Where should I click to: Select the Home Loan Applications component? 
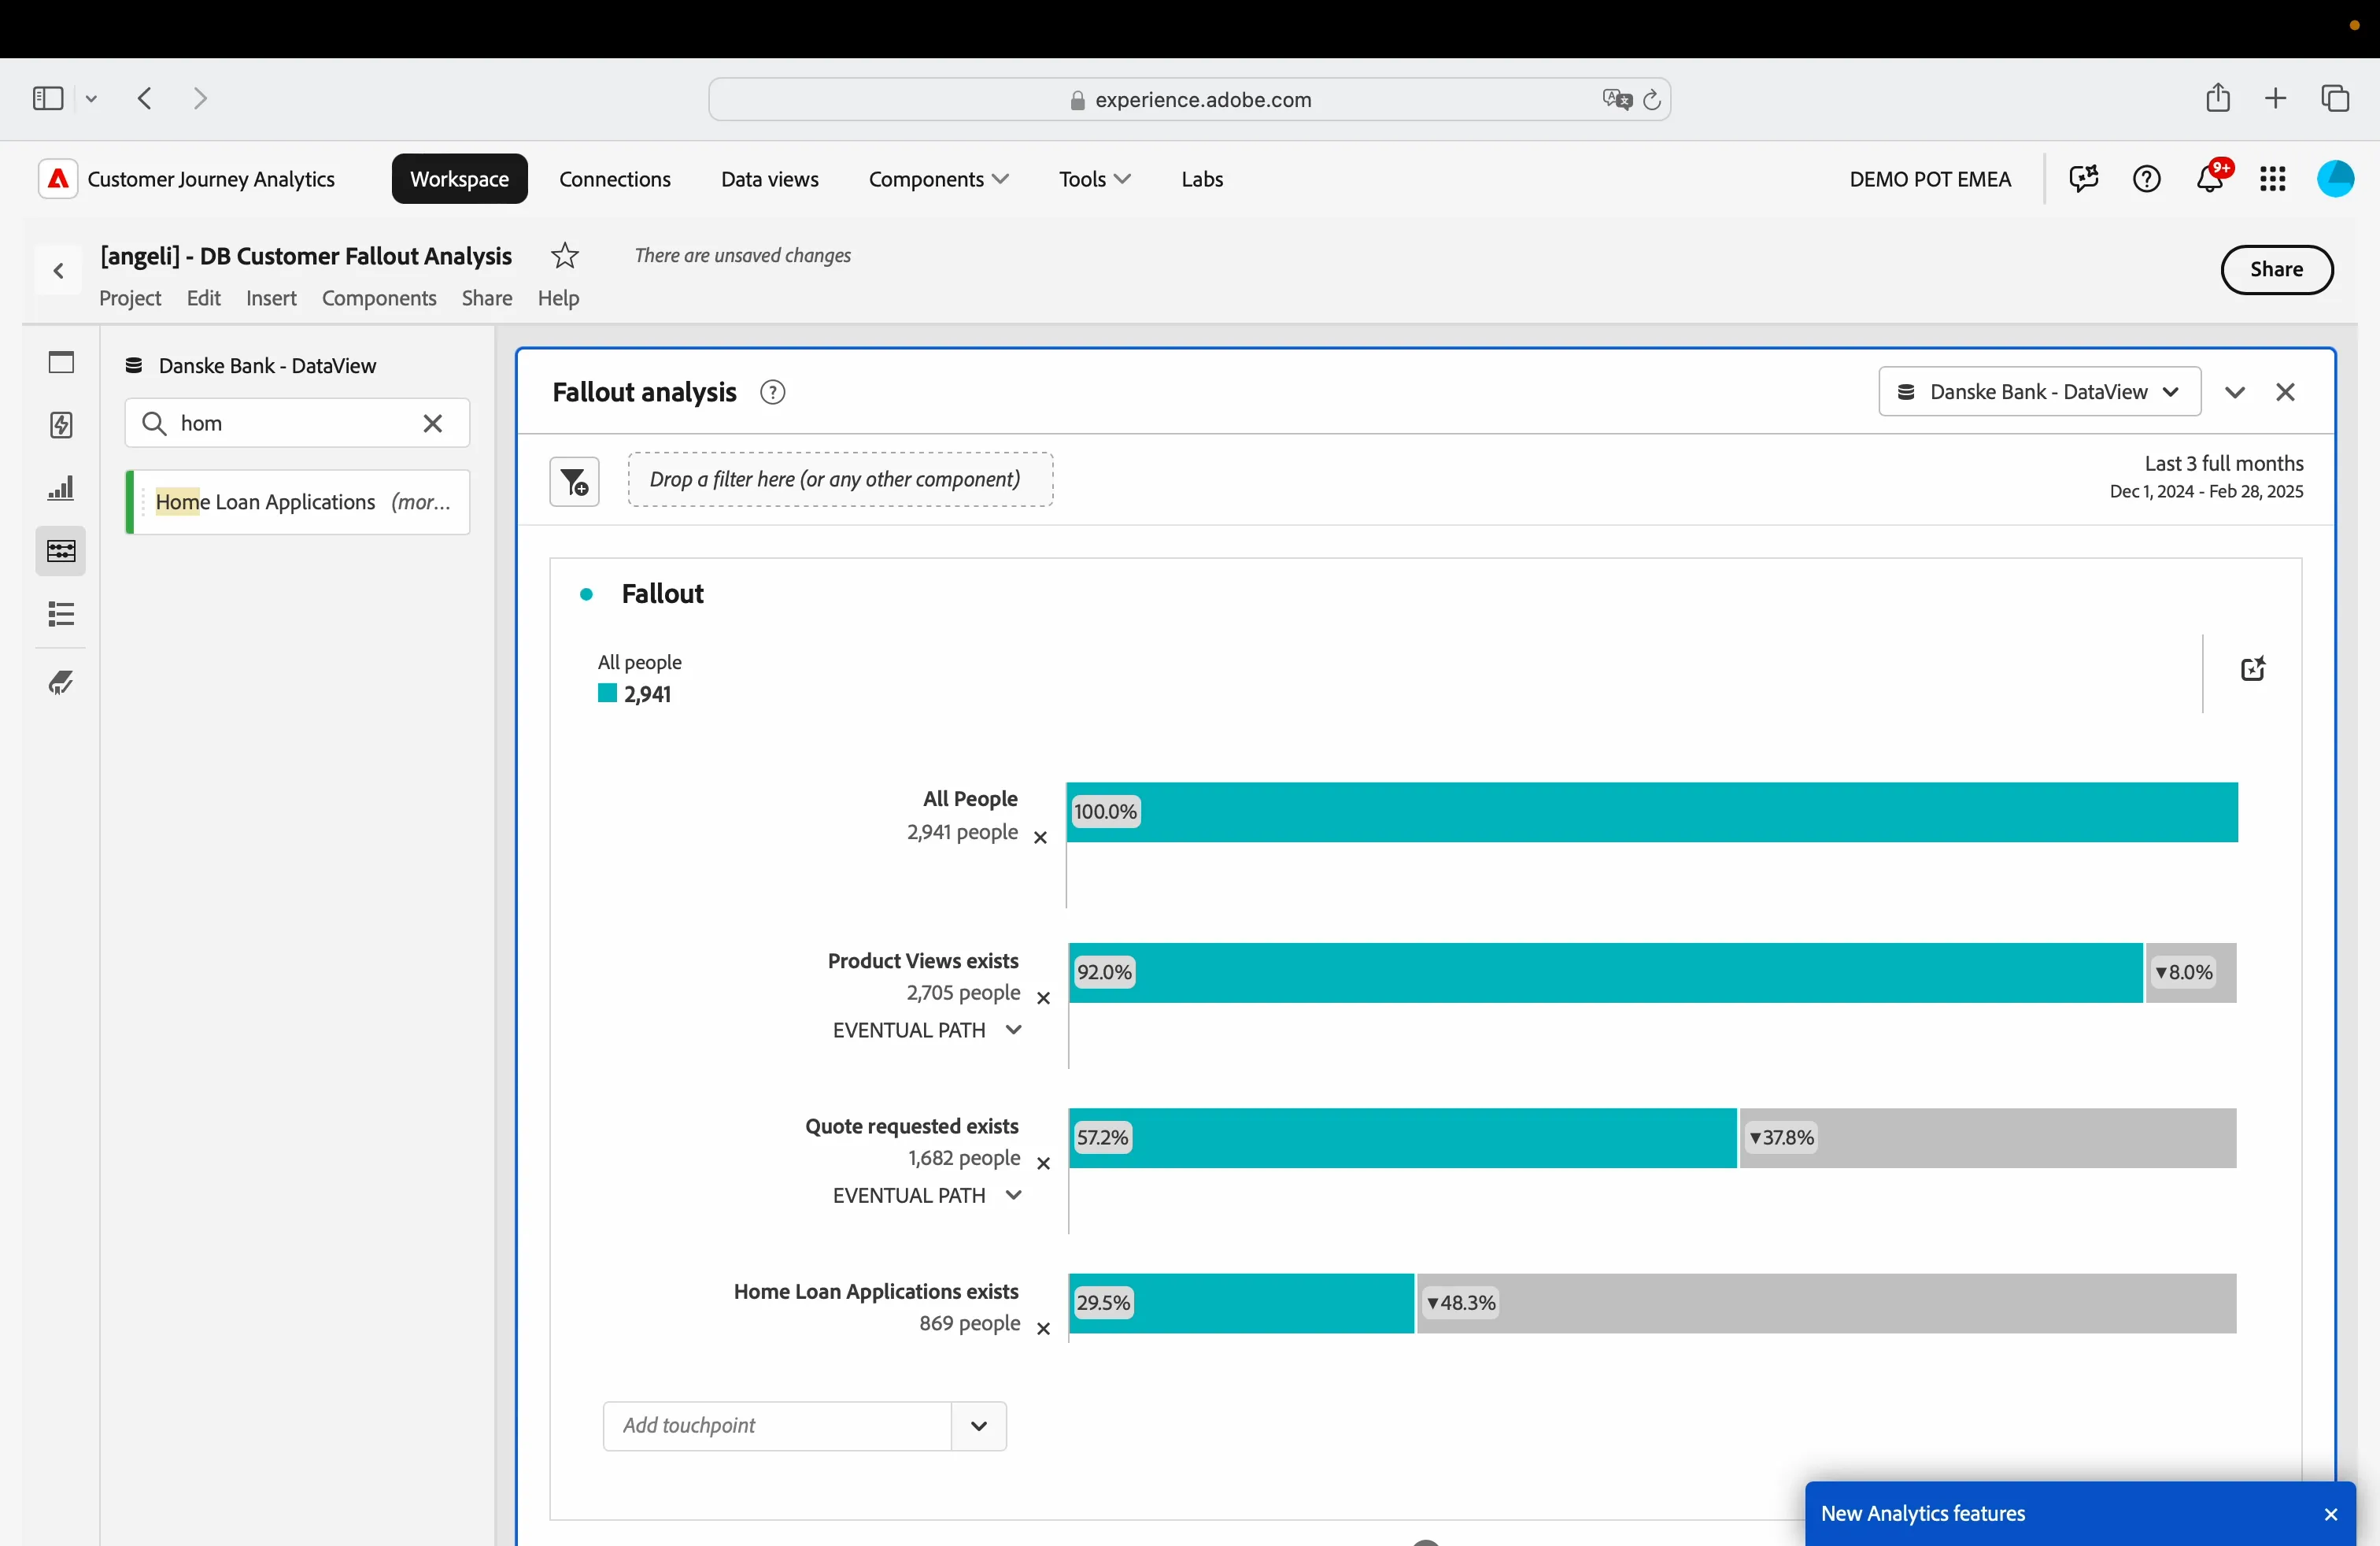[298, 502]
